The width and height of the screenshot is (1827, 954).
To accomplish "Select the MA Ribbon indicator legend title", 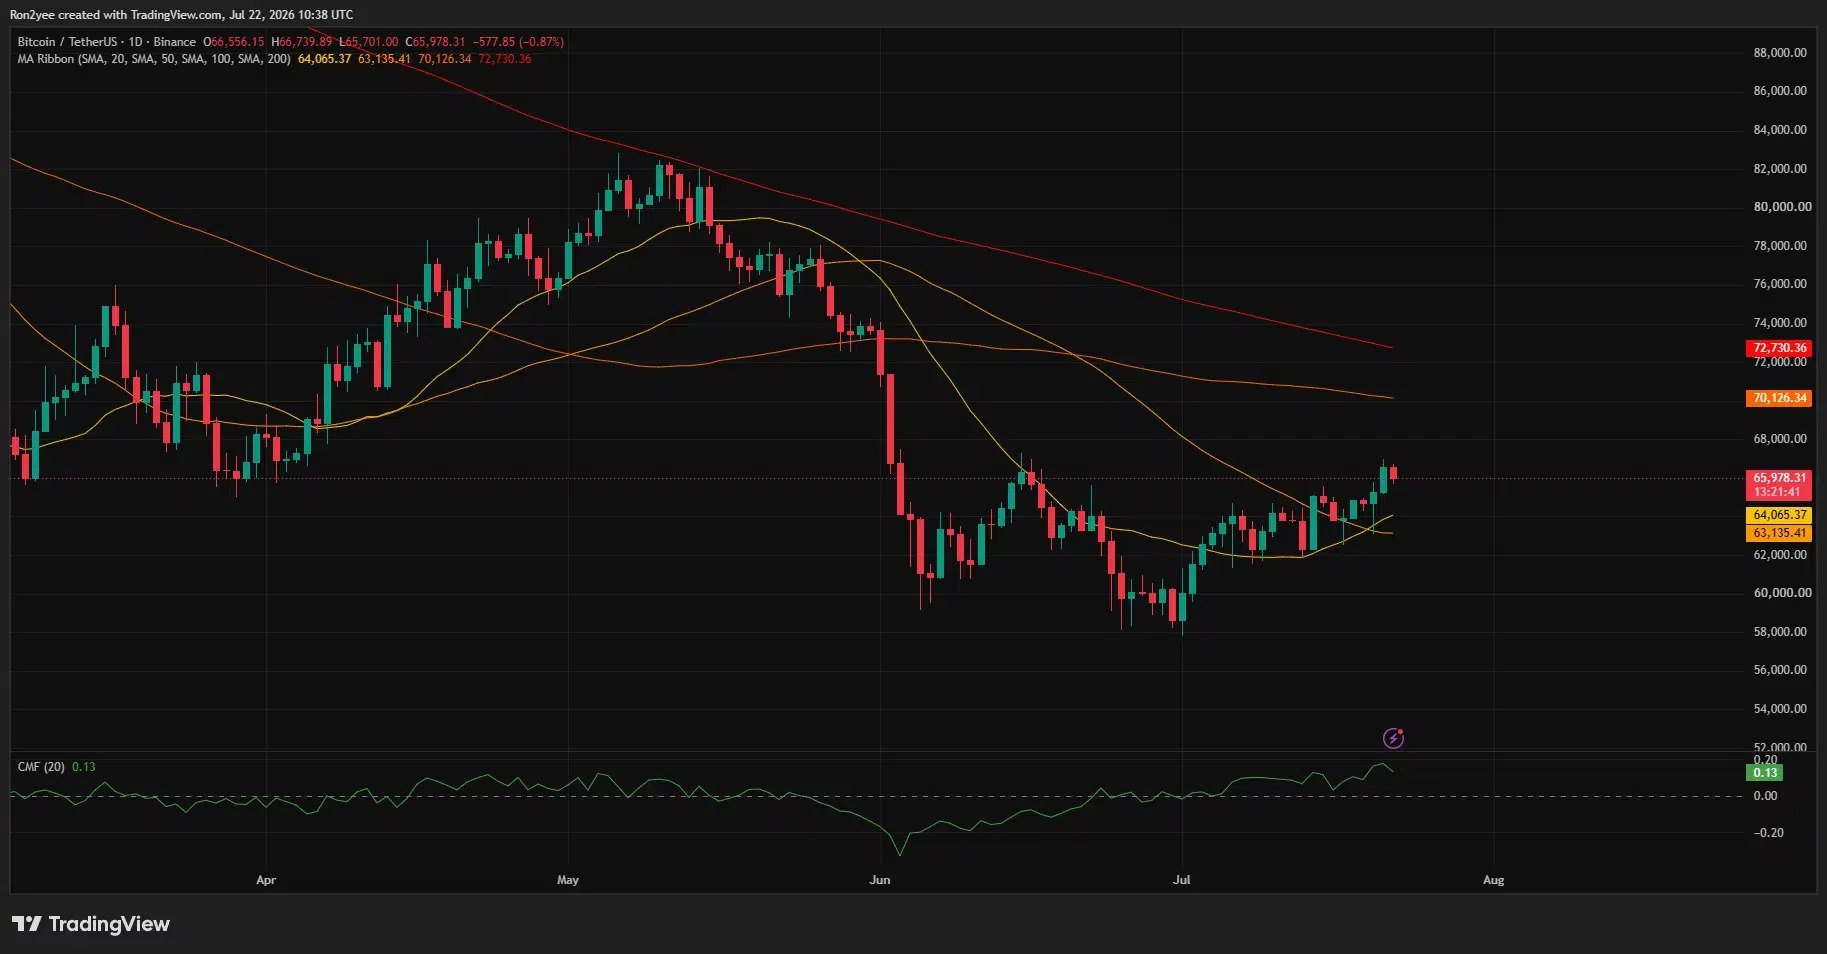I will pyautogui.click(x=154, y=59).
